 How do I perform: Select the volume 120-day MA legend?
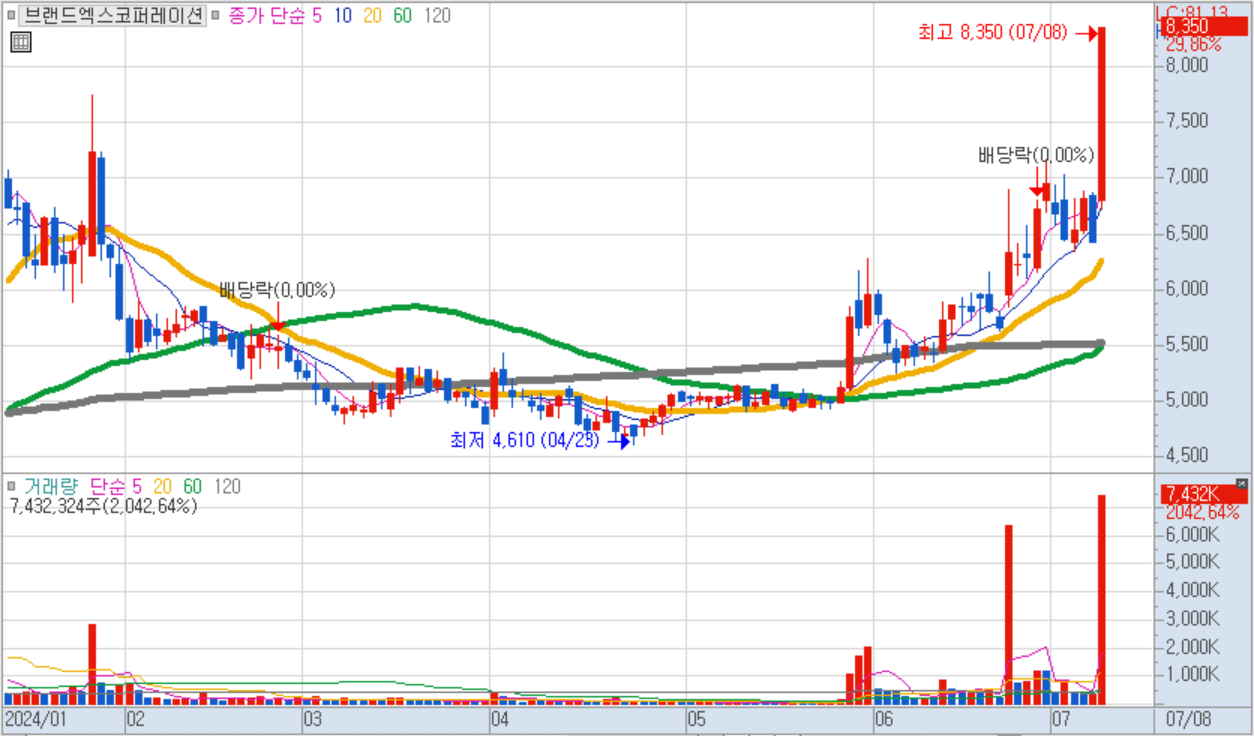(x=227, y=487)
